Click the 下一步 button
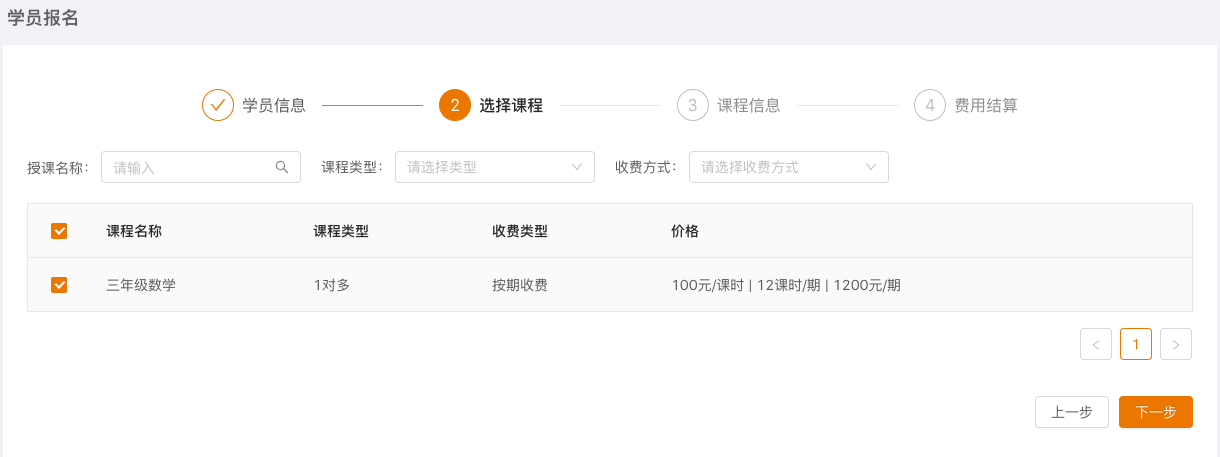The width and height of the screenshot is (1220, 457). [1155, 412]
